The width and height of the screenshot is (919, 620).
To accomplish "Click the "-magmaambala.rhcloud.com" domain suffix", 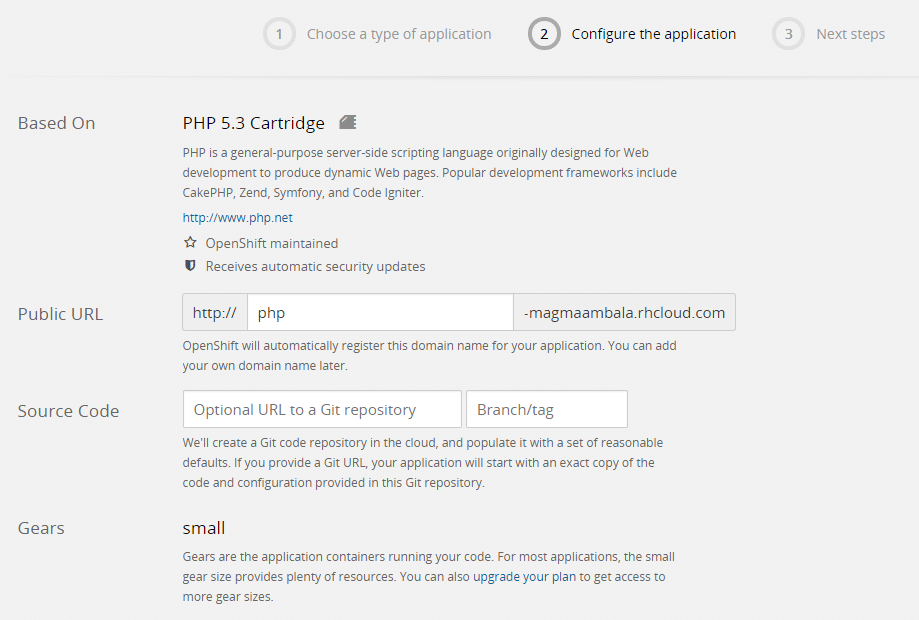I will pyautogui.click(x=624, y=312).
